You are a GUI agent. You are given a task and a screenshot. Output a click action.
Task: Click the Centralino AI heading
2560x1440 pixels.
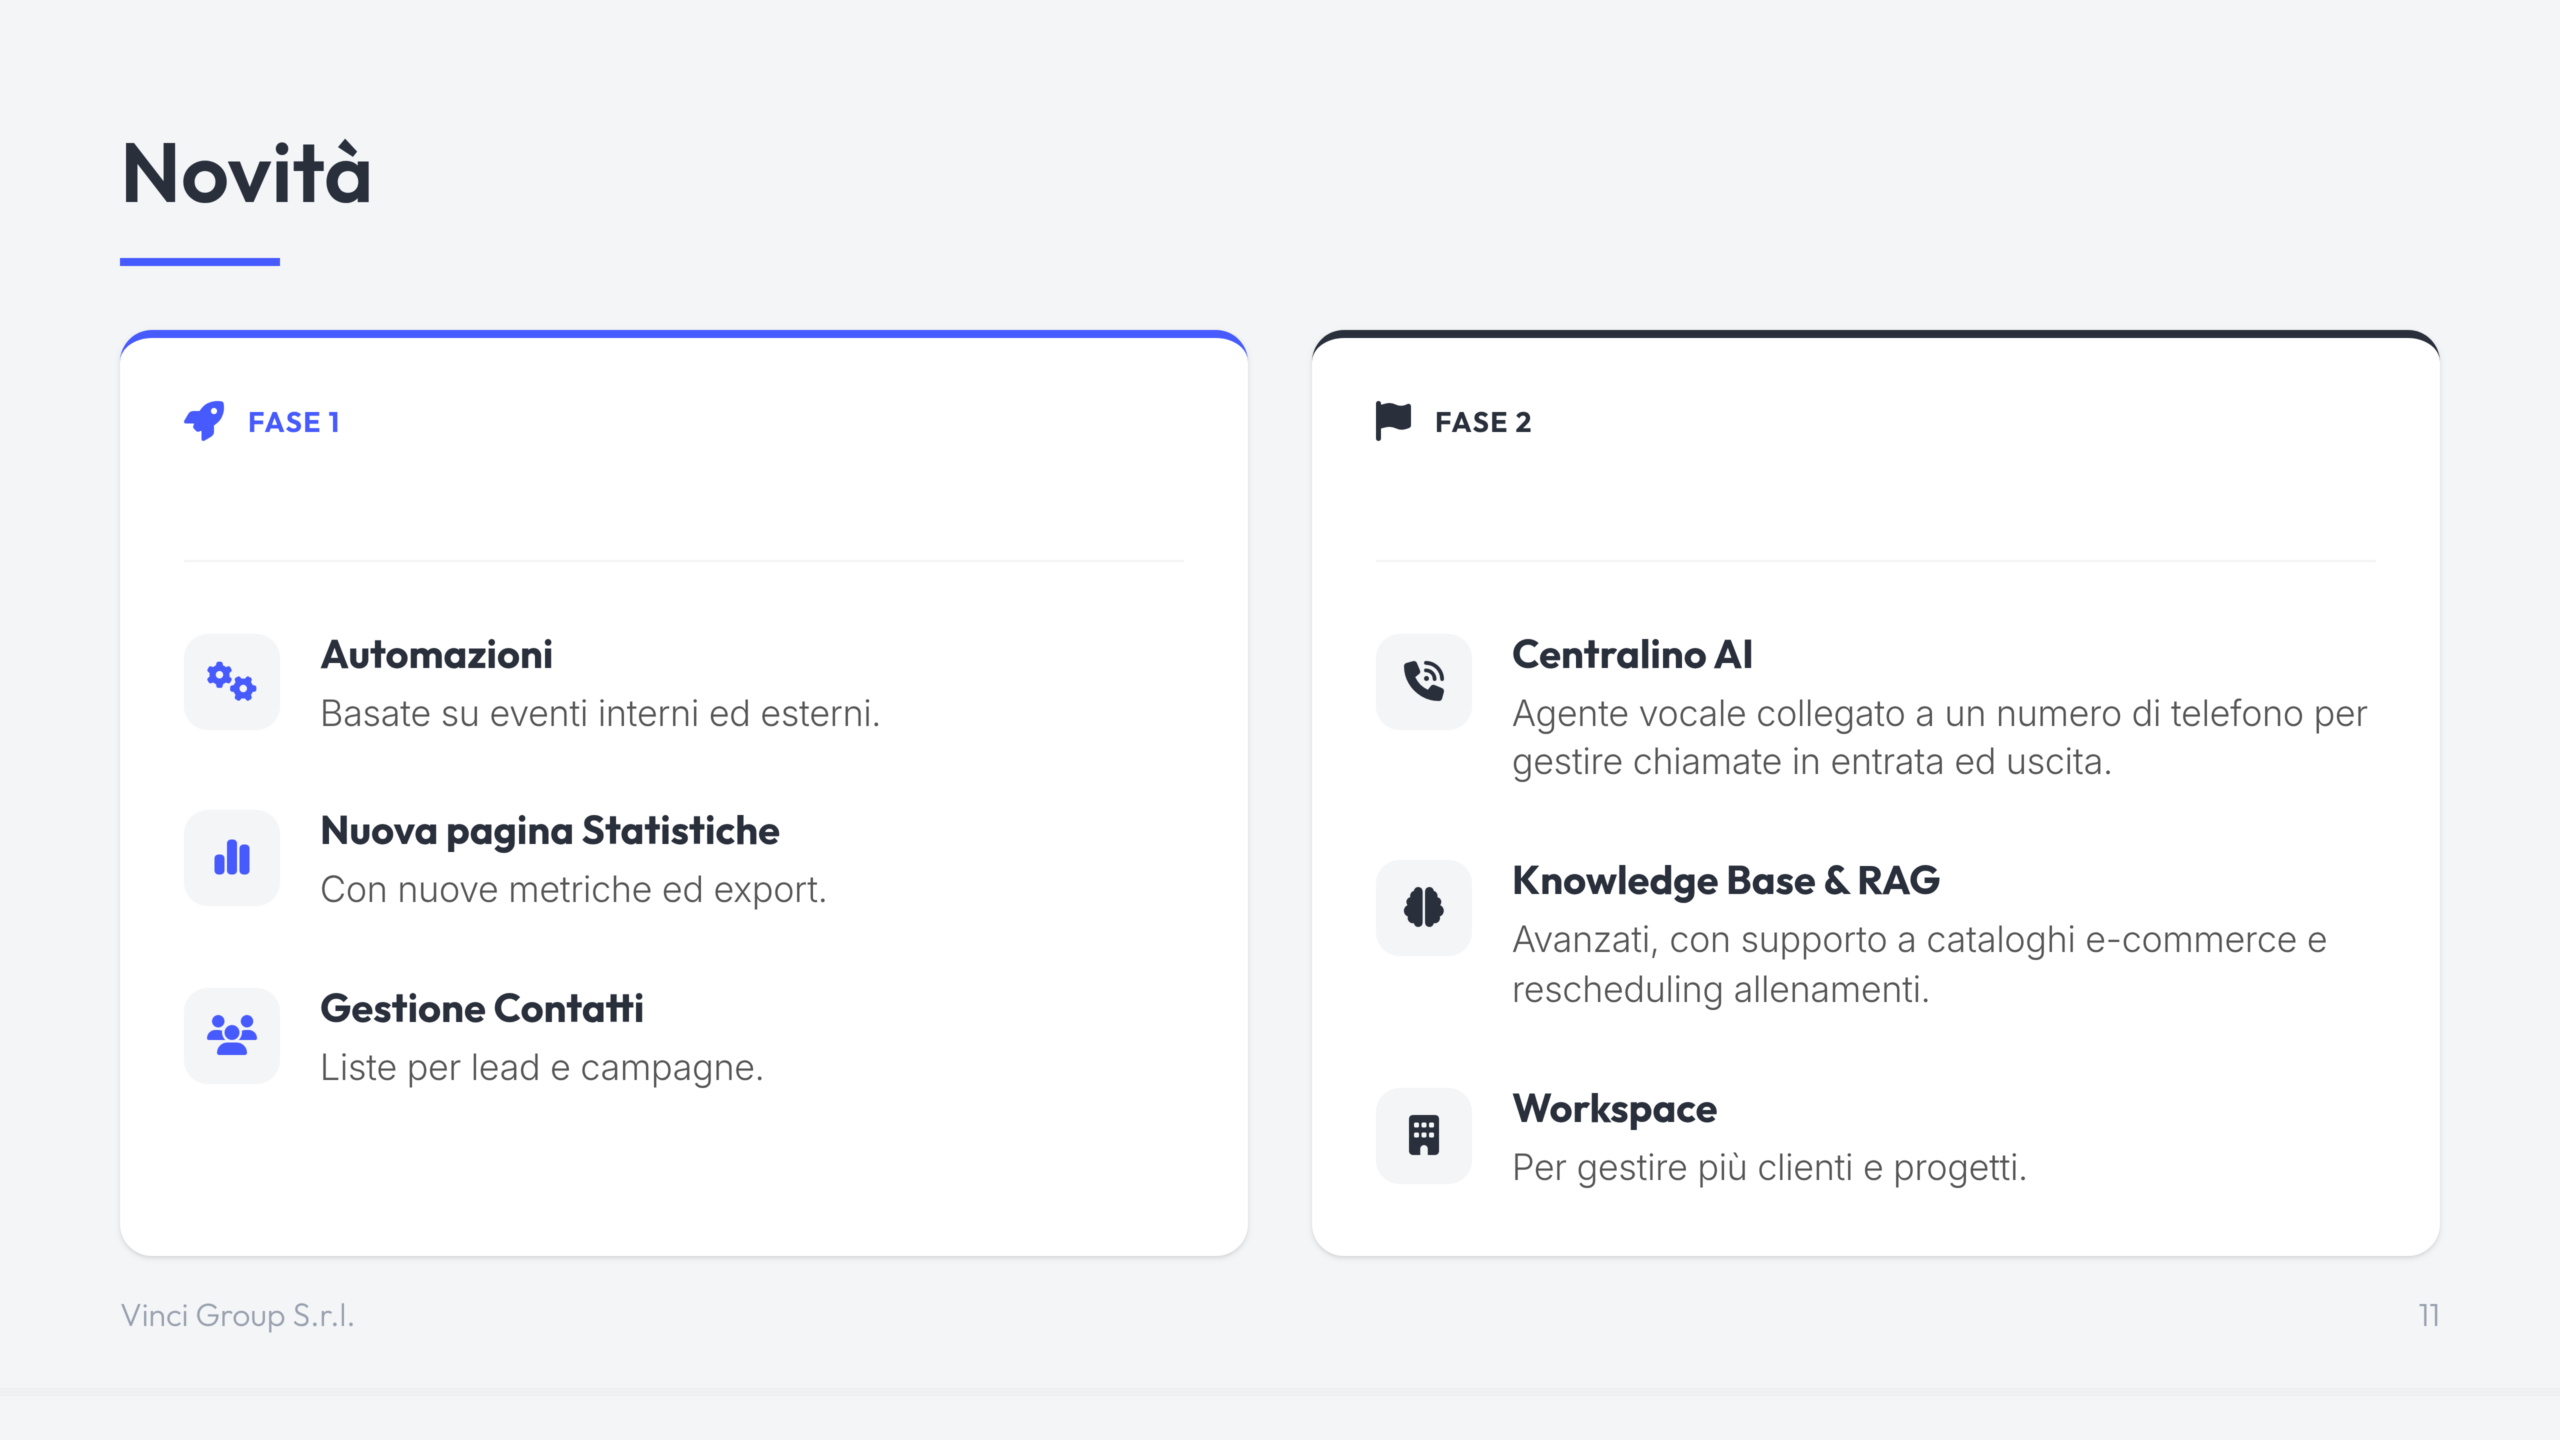pos(1631,655)
